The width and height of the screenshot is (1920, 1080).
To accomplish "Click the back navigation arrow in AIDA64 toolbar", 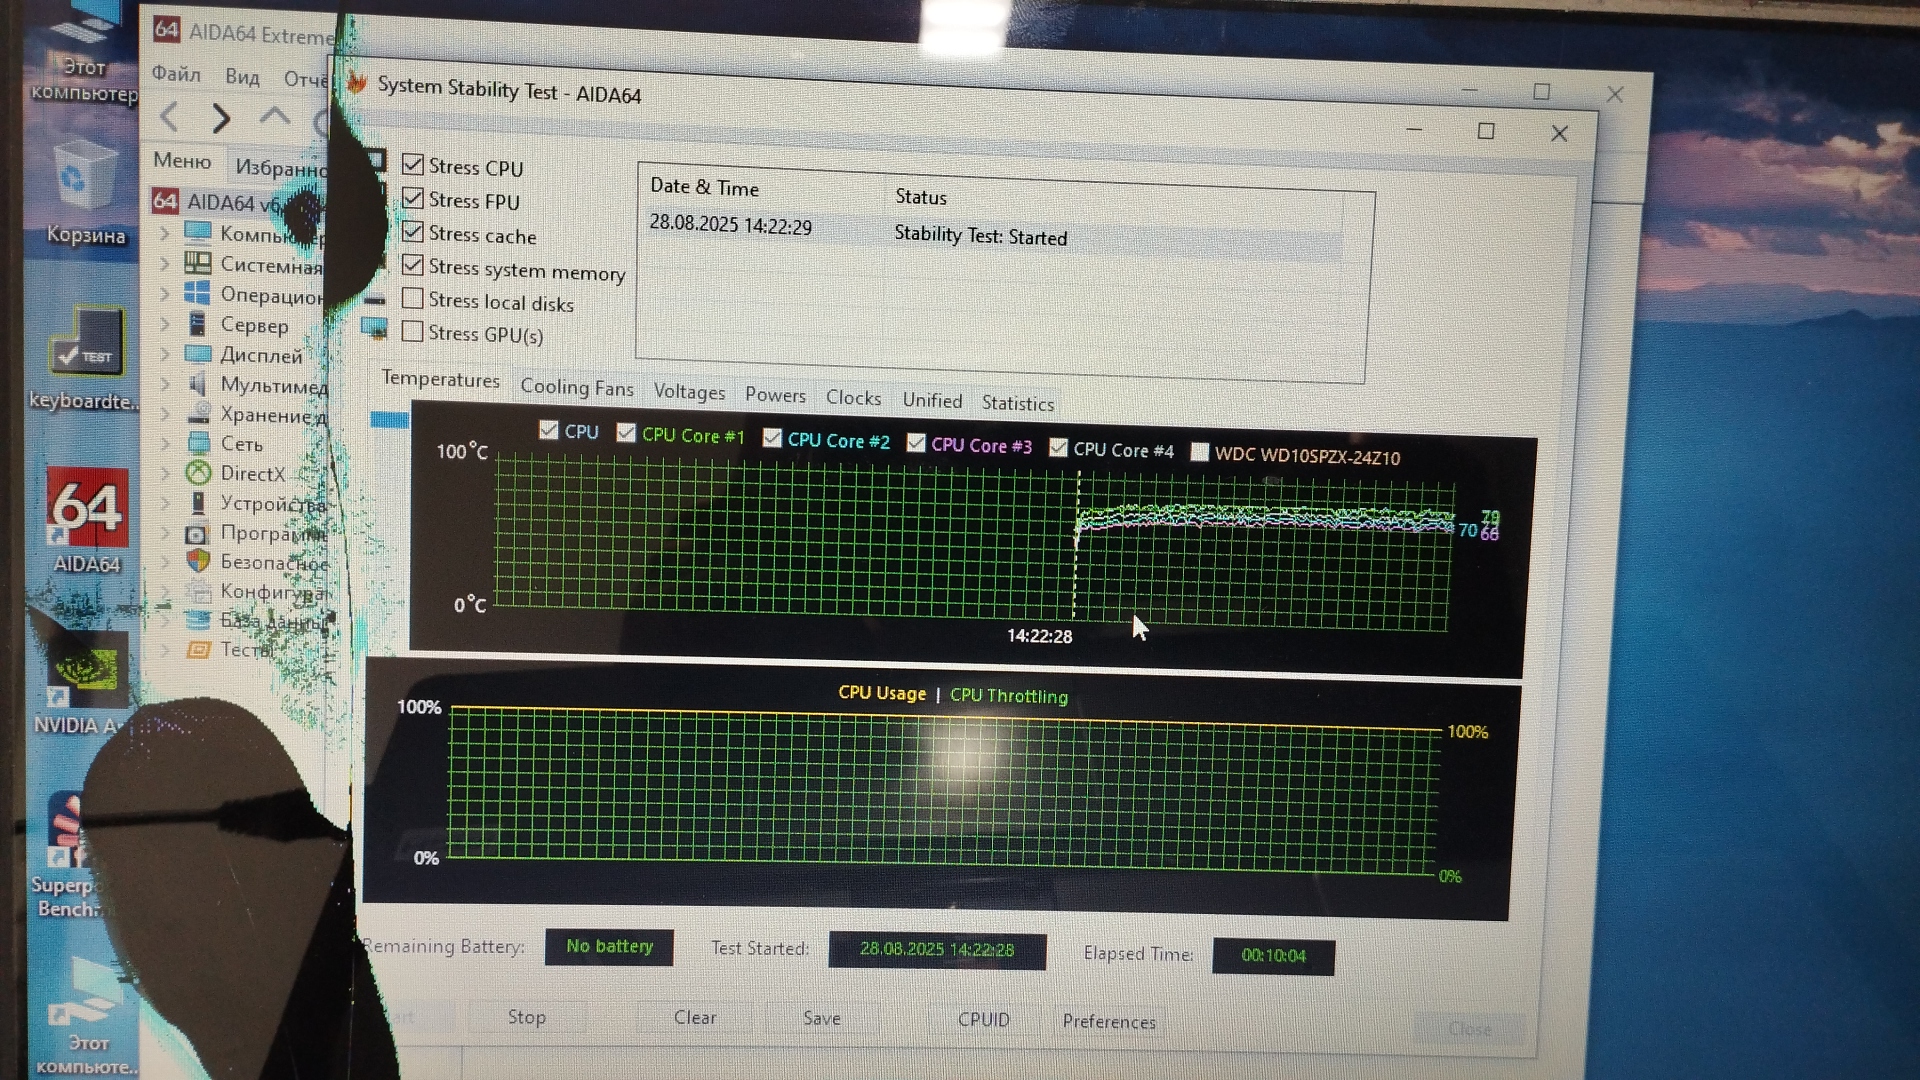I will 169,117.
